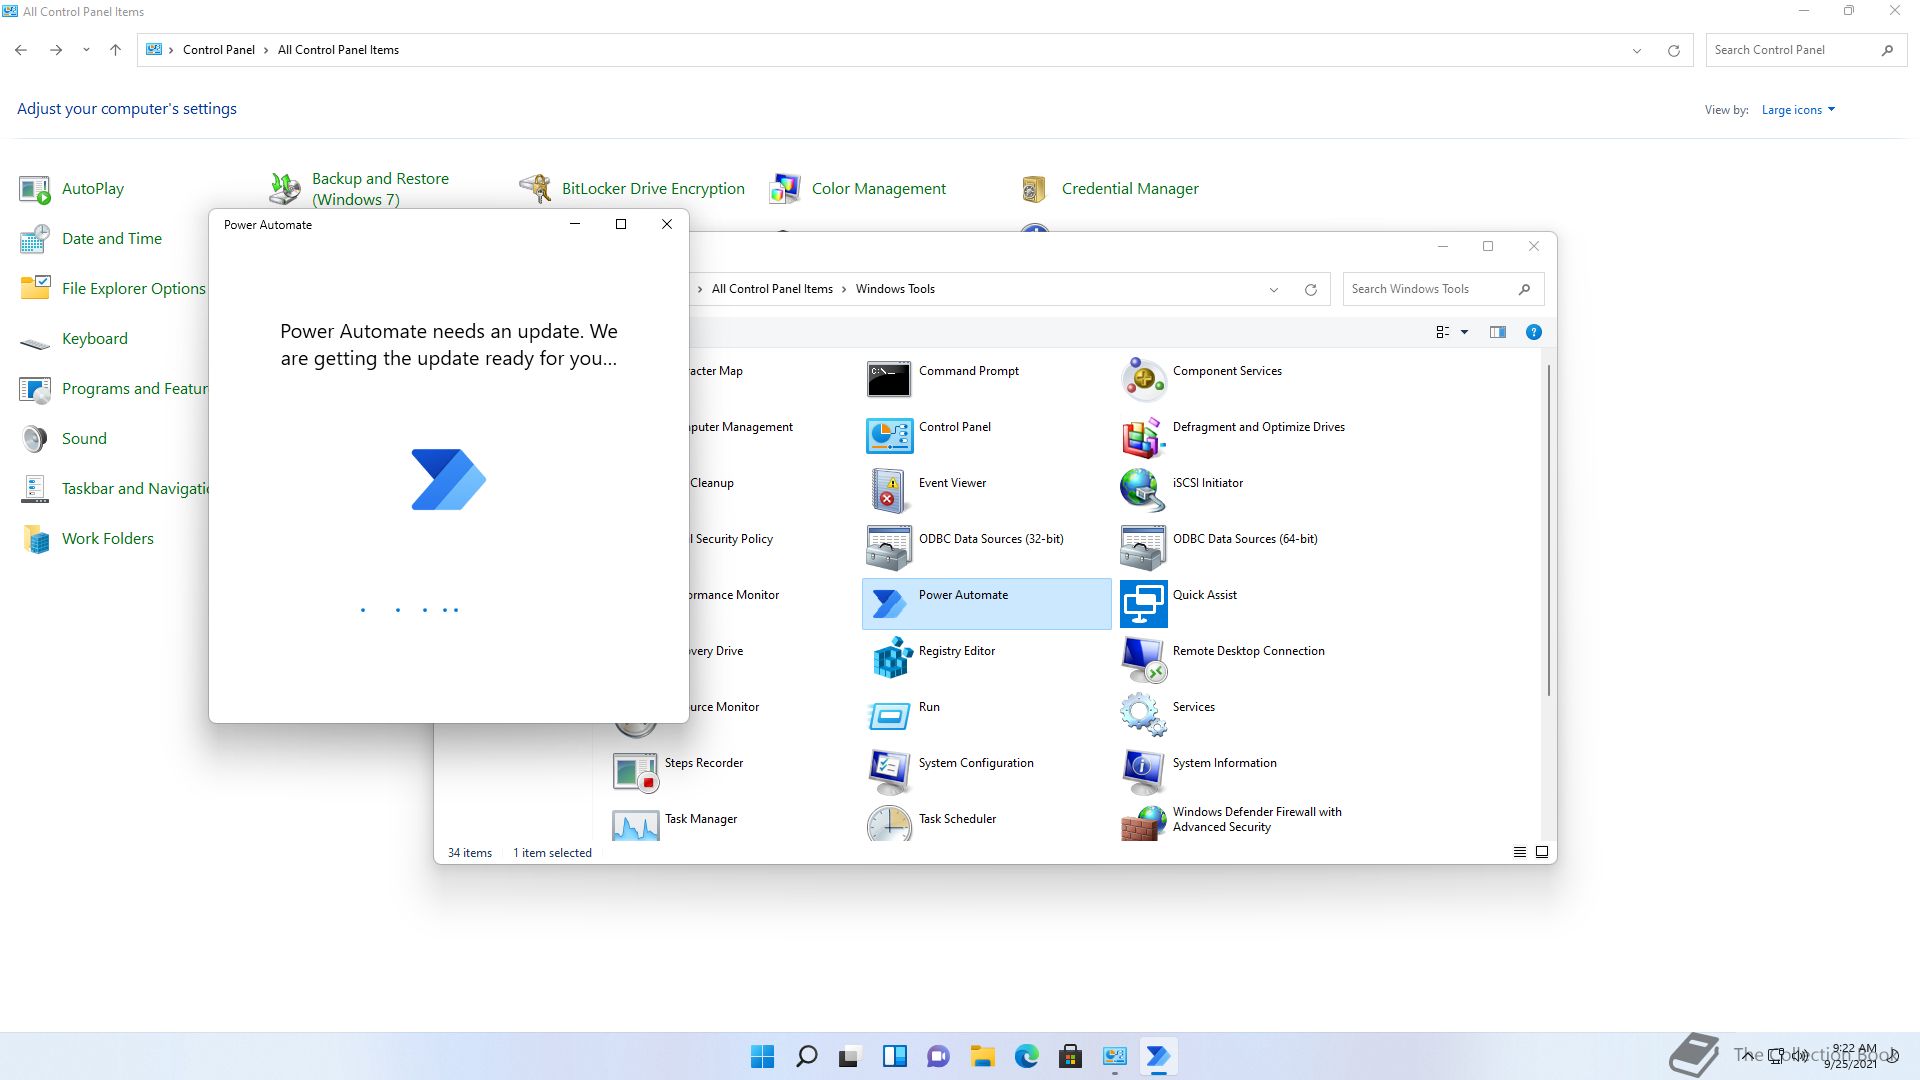Open View by Large icons dropdown
The height and width of the screenshot is (1080, 1920).
tap(1798, 110)
